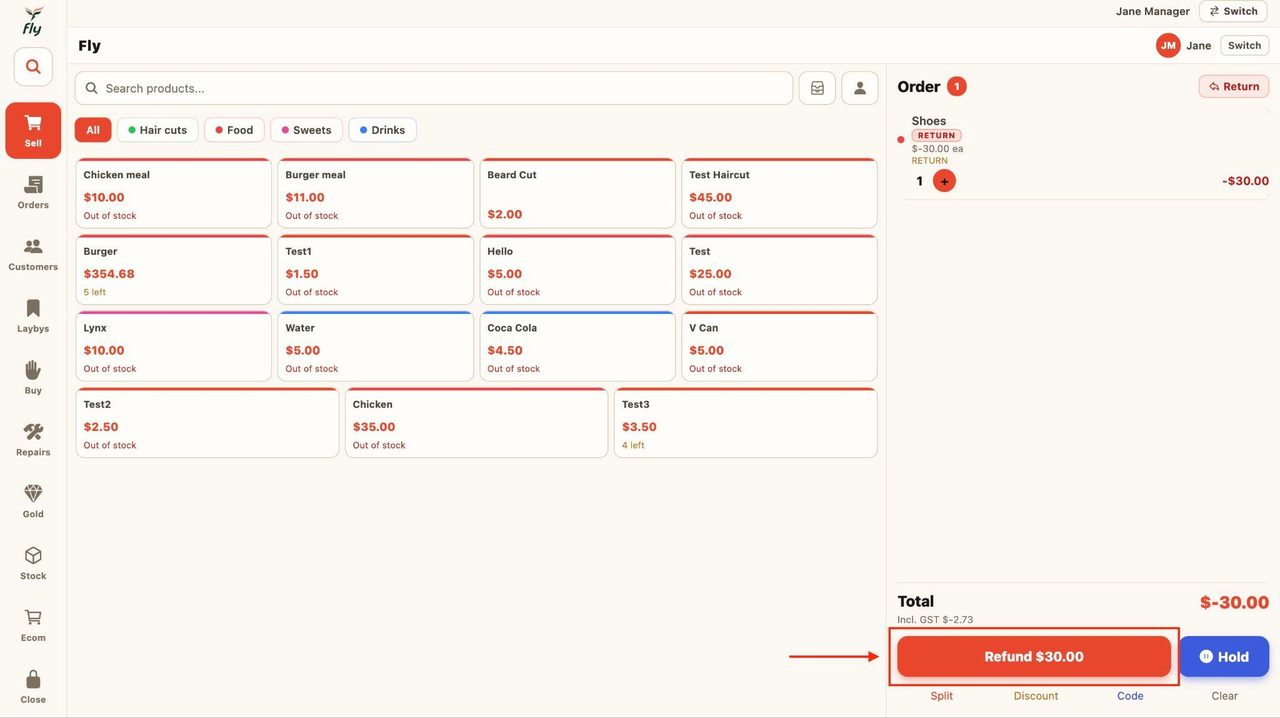This screenshot has width=1280, height=718.
Task: Click the order count badge
Action: [x=957, y=86]
